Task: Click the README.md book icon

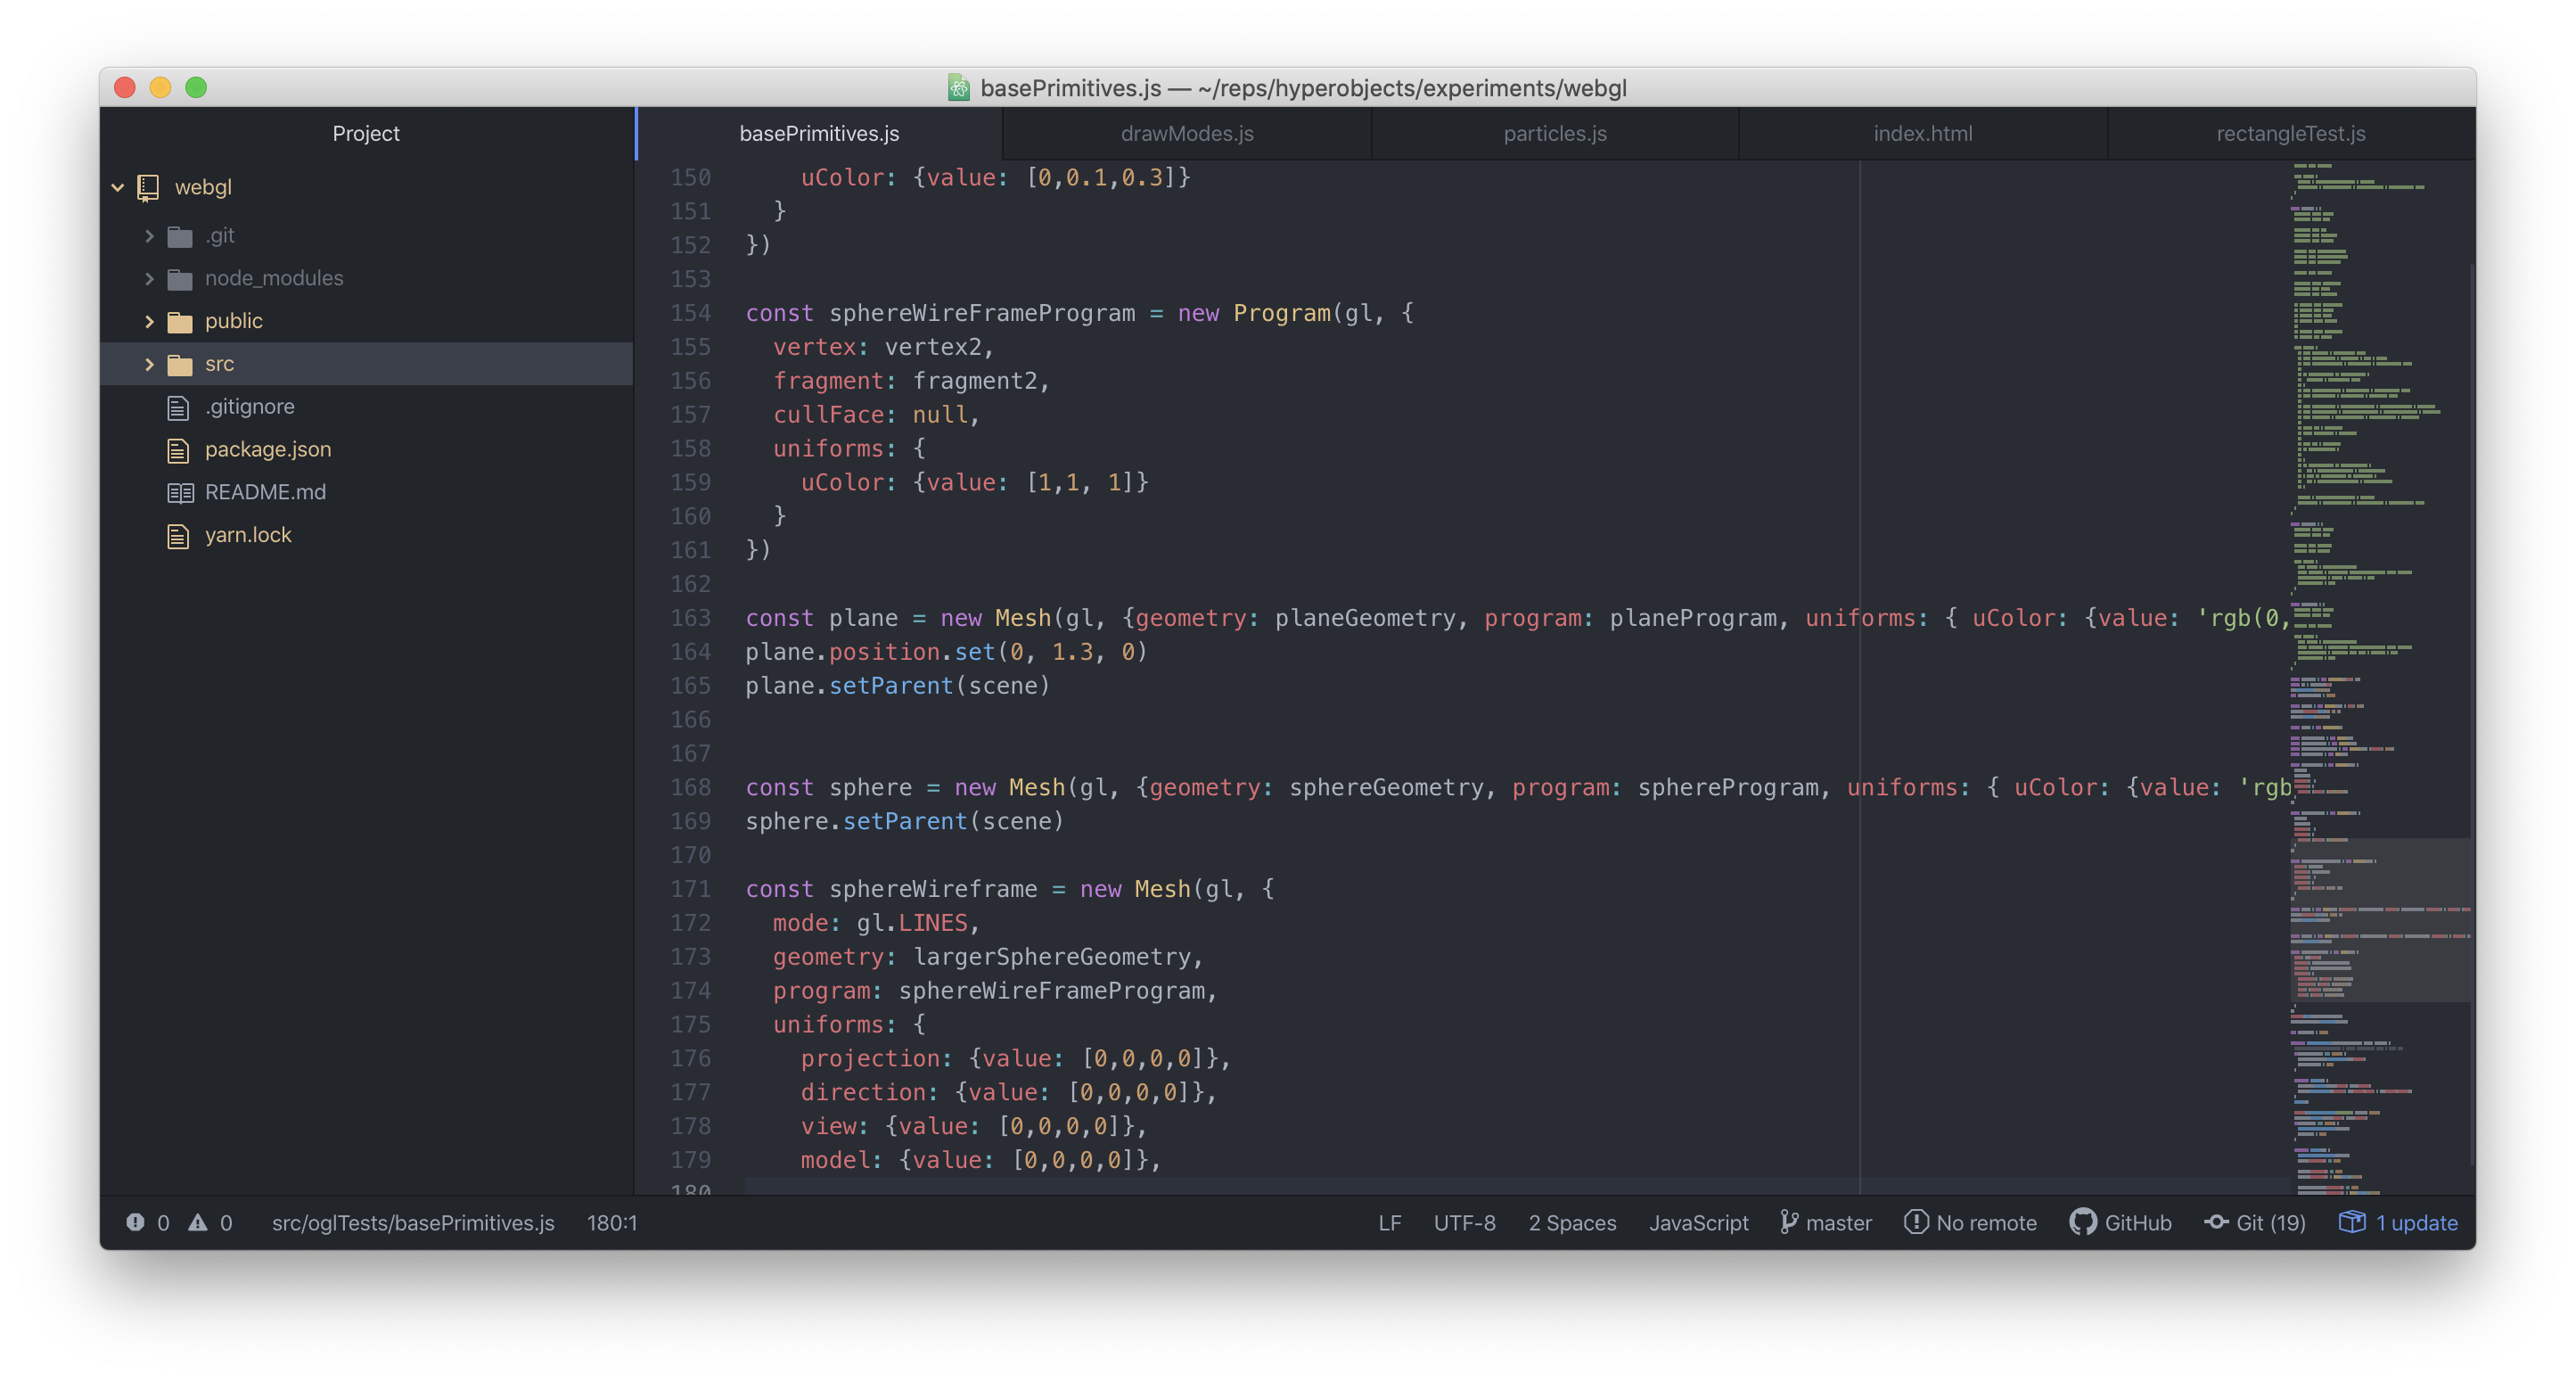Action: click(180, 492)
